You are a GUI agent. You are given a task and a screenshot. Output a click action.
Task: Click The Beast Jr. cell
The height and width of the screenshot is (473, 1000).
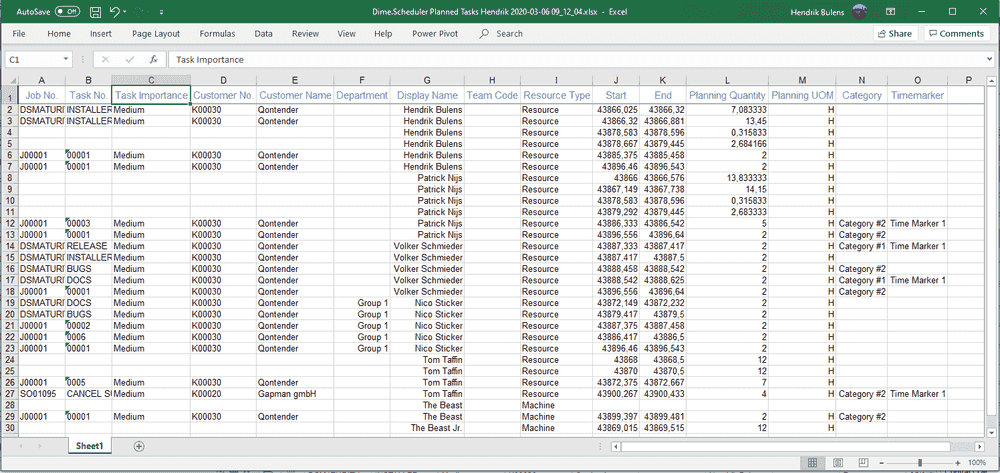[x=427, y=428]
